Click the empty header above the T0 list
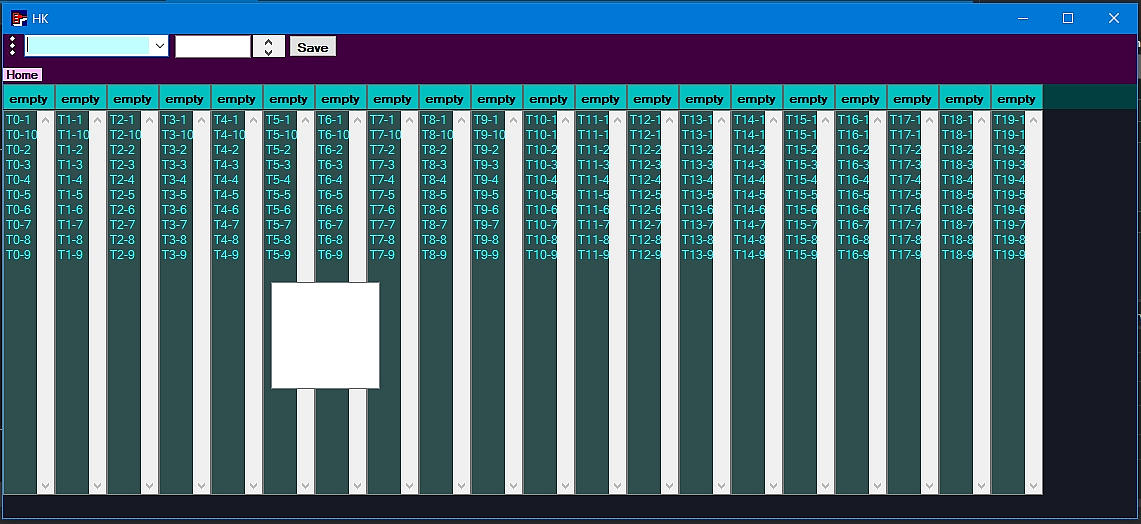 point(29,99)
